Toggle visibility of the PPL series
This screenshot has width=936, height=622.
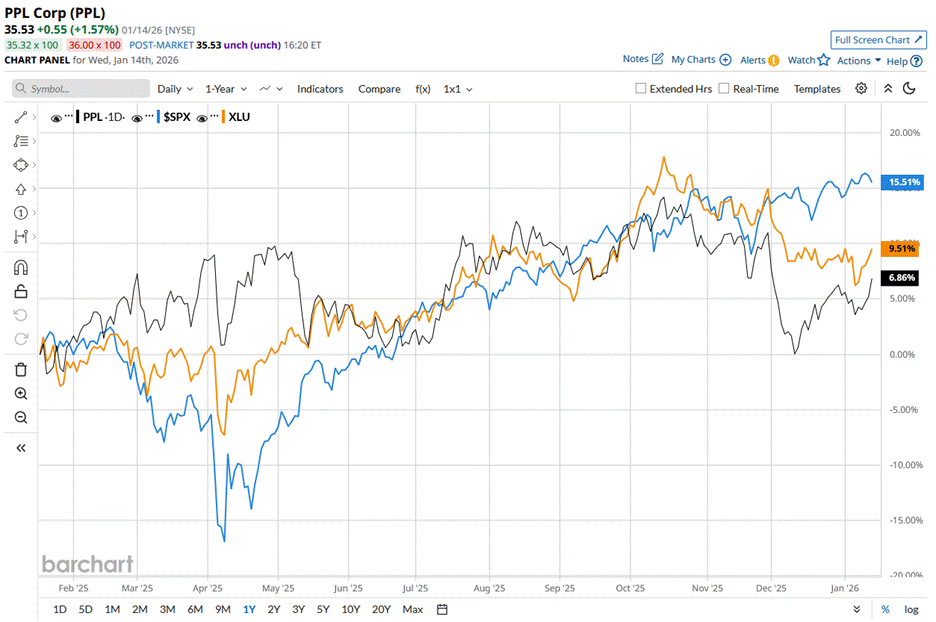(x=56, y=118)
